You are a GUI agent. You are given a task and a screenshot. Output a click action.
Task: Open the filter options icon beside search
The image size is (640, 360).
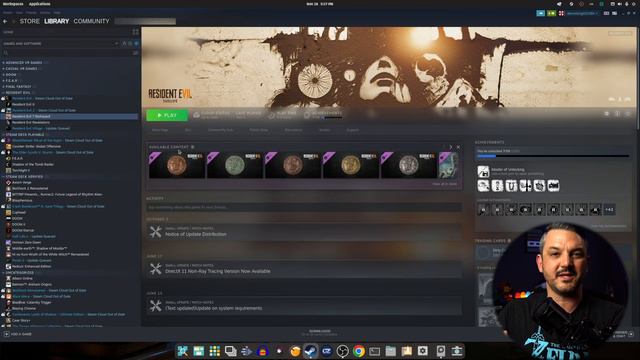point(135,53)
